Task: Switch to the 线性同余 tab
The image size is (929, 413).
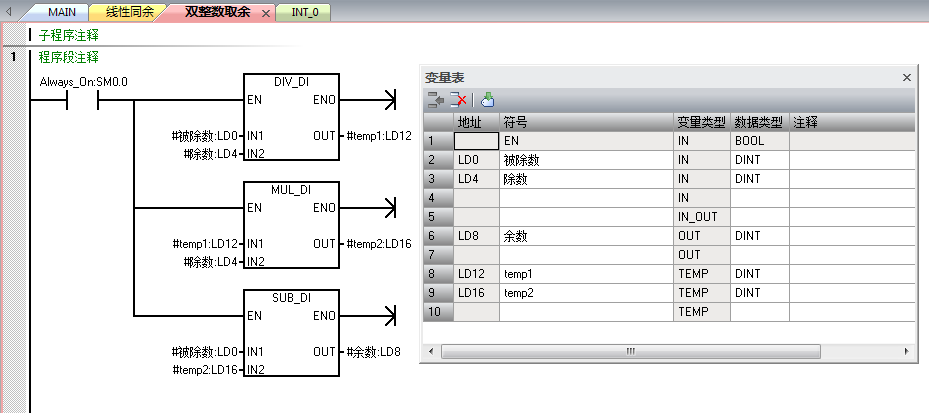Action: click(x=130, y=12)
